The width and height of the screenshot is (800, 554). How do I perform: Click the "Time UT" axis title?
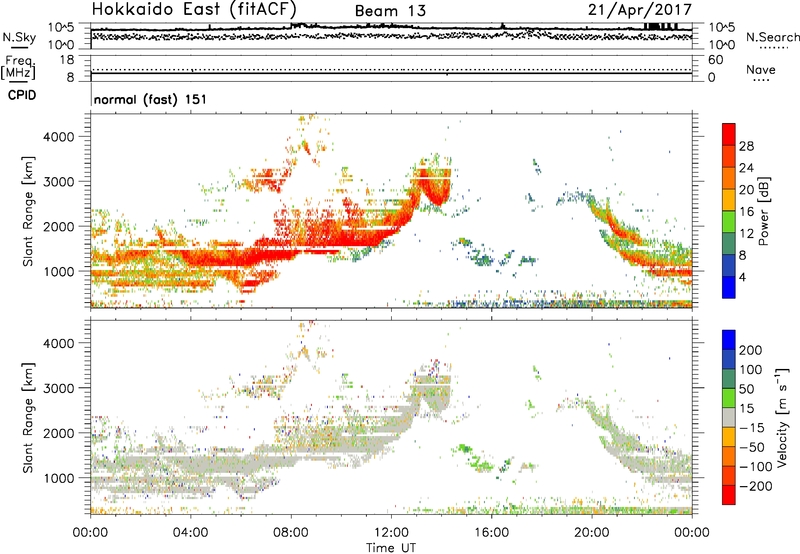coord(391,547)
